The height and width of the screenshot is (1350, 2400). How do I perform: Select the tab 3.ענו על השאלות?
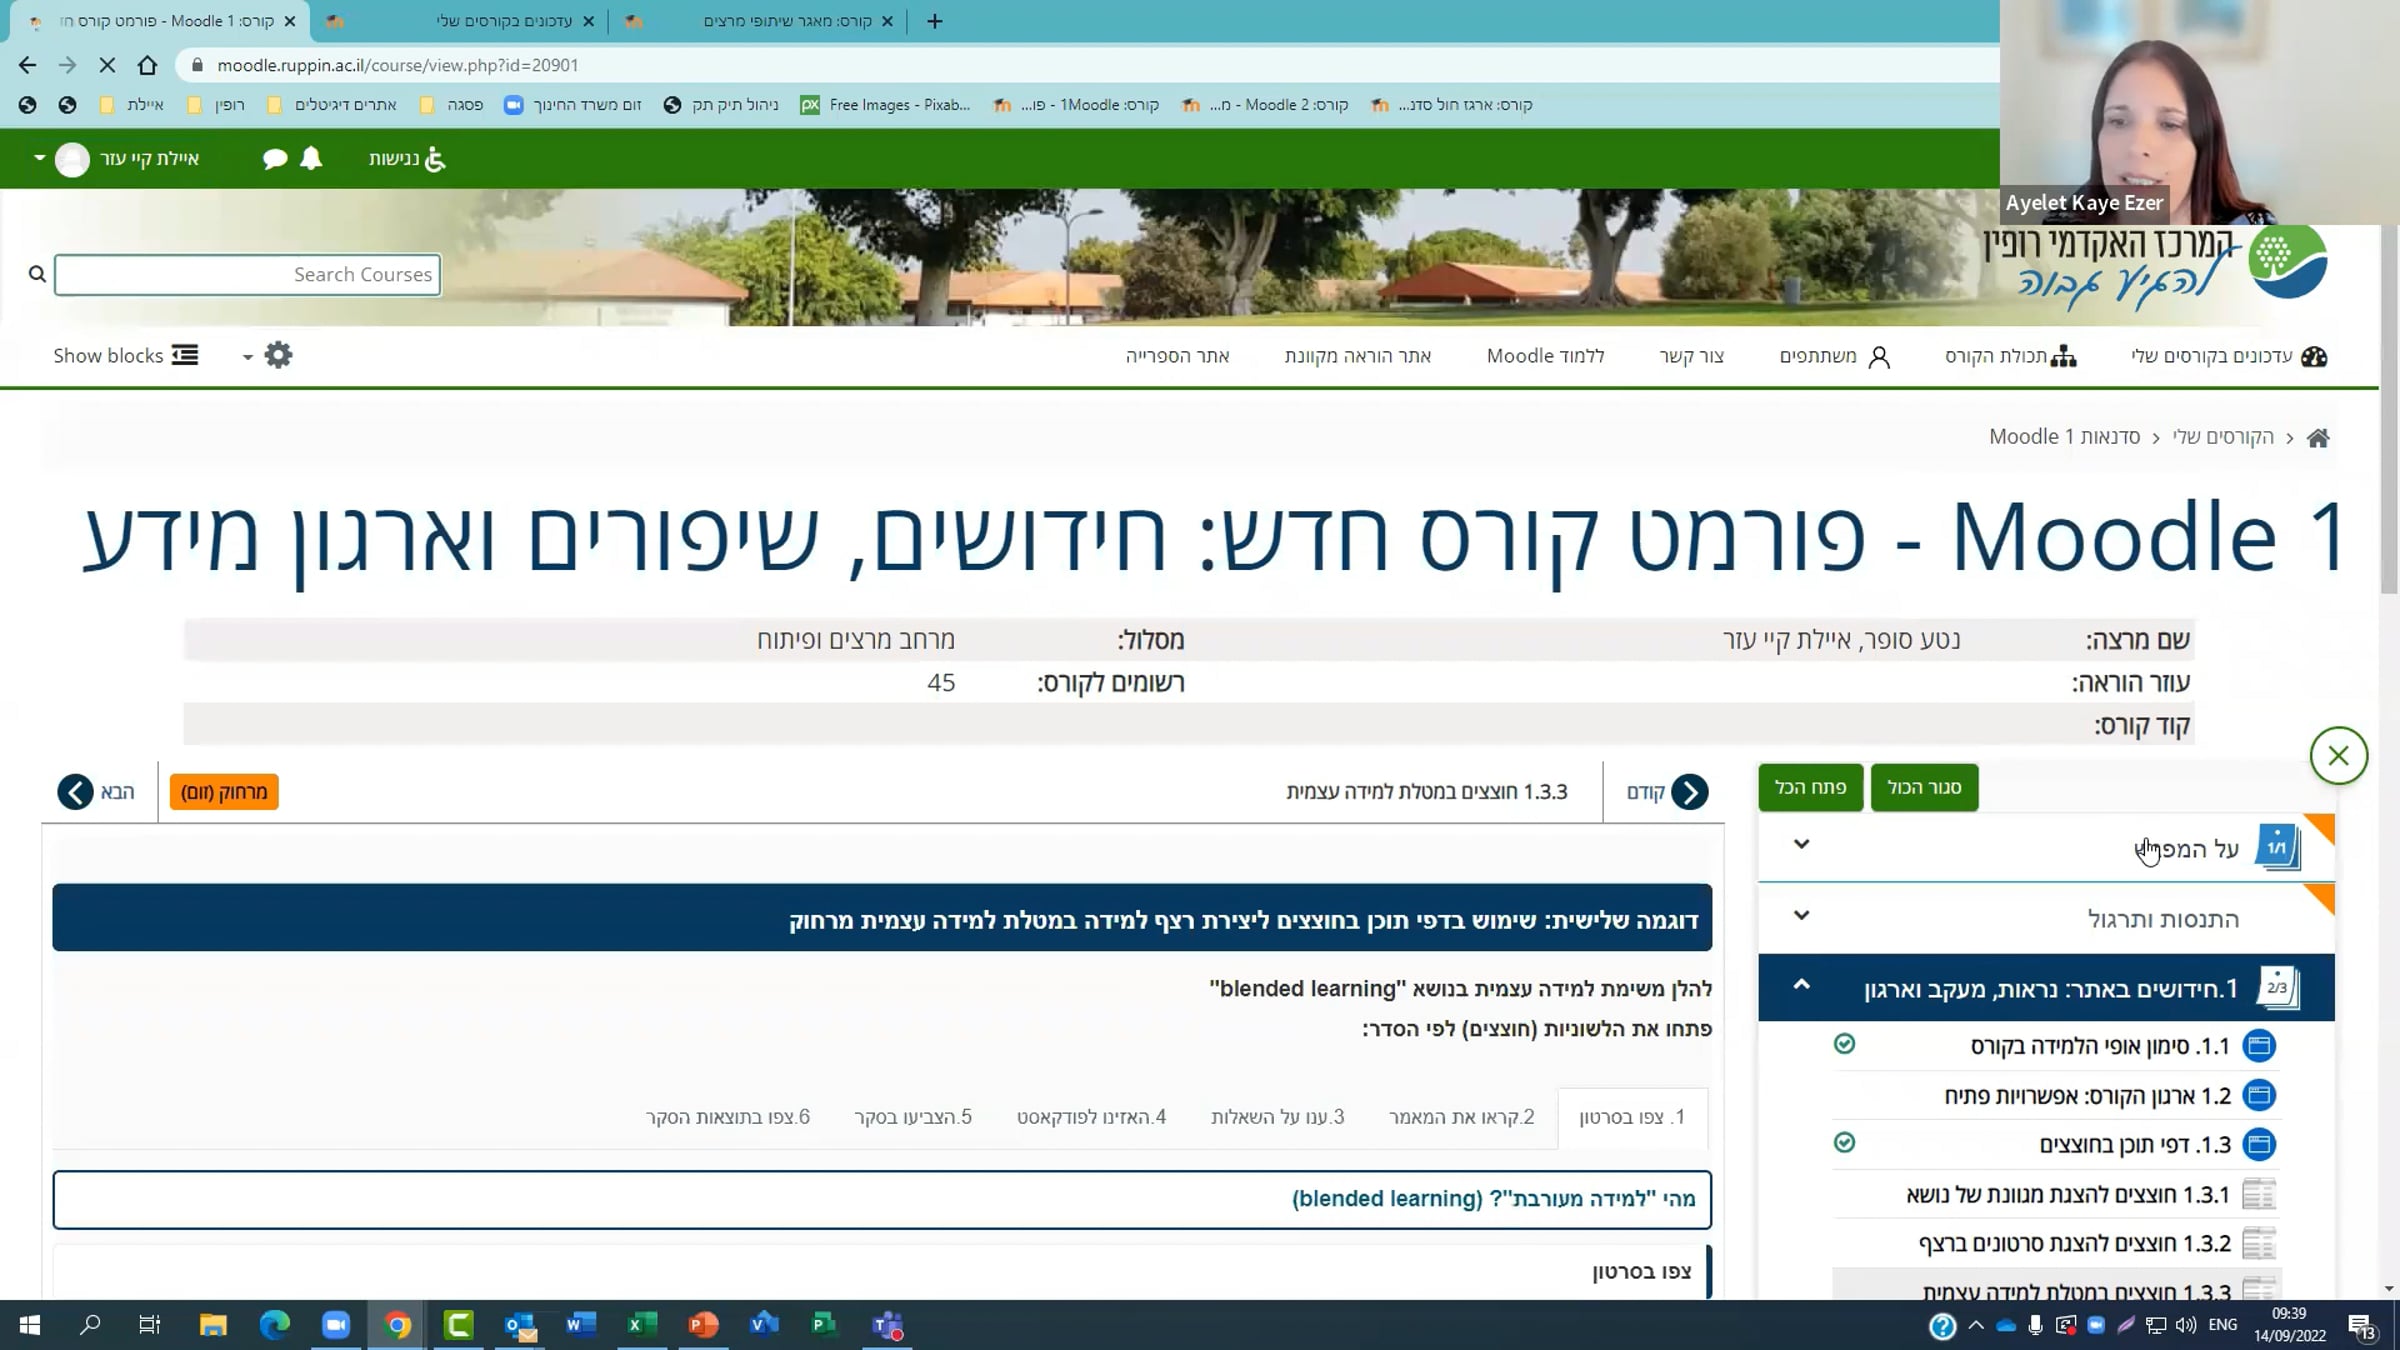[x=1277, y=1117]
